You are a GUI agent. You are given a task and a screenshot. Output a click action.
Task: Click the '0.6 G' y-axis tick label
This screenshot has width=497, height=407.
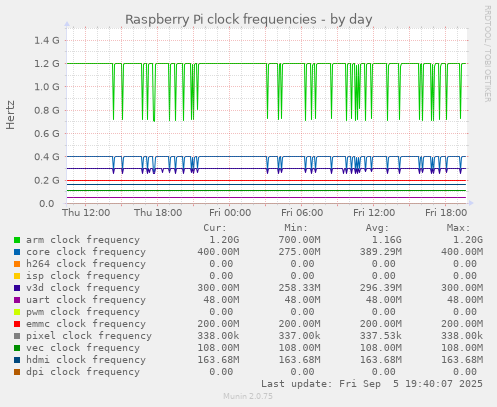pyautogui.click(x=47, y=134)
